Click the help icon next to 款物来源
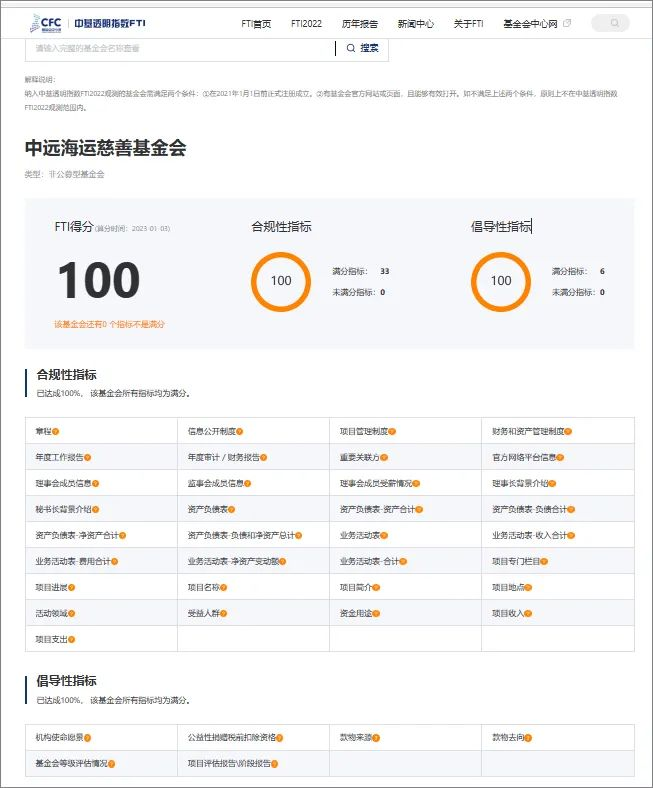653x788 pixels. [x=376, y=738]
